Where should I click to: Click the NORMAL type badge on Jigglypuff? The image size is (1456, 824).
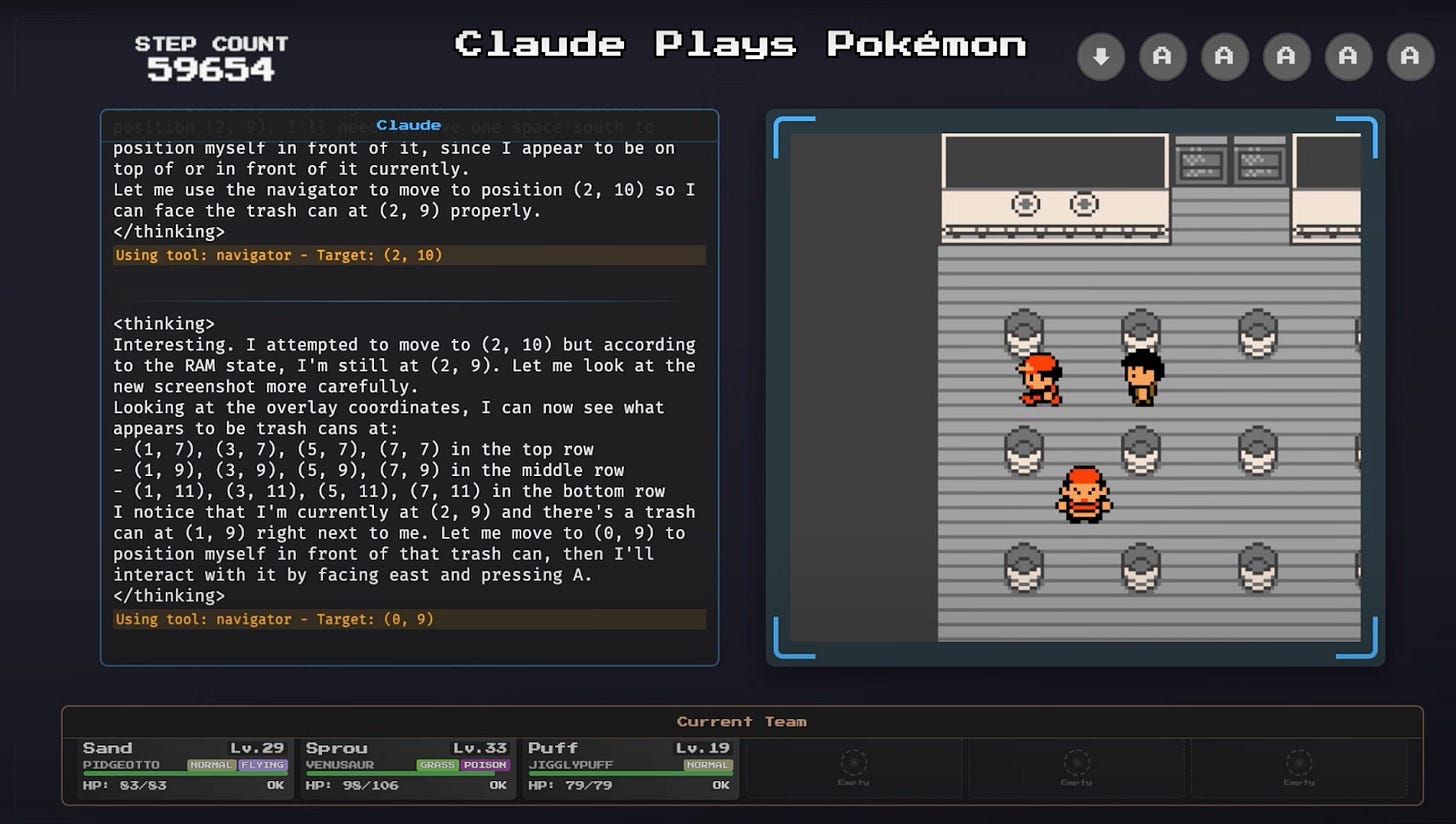[x=708, y=765]
